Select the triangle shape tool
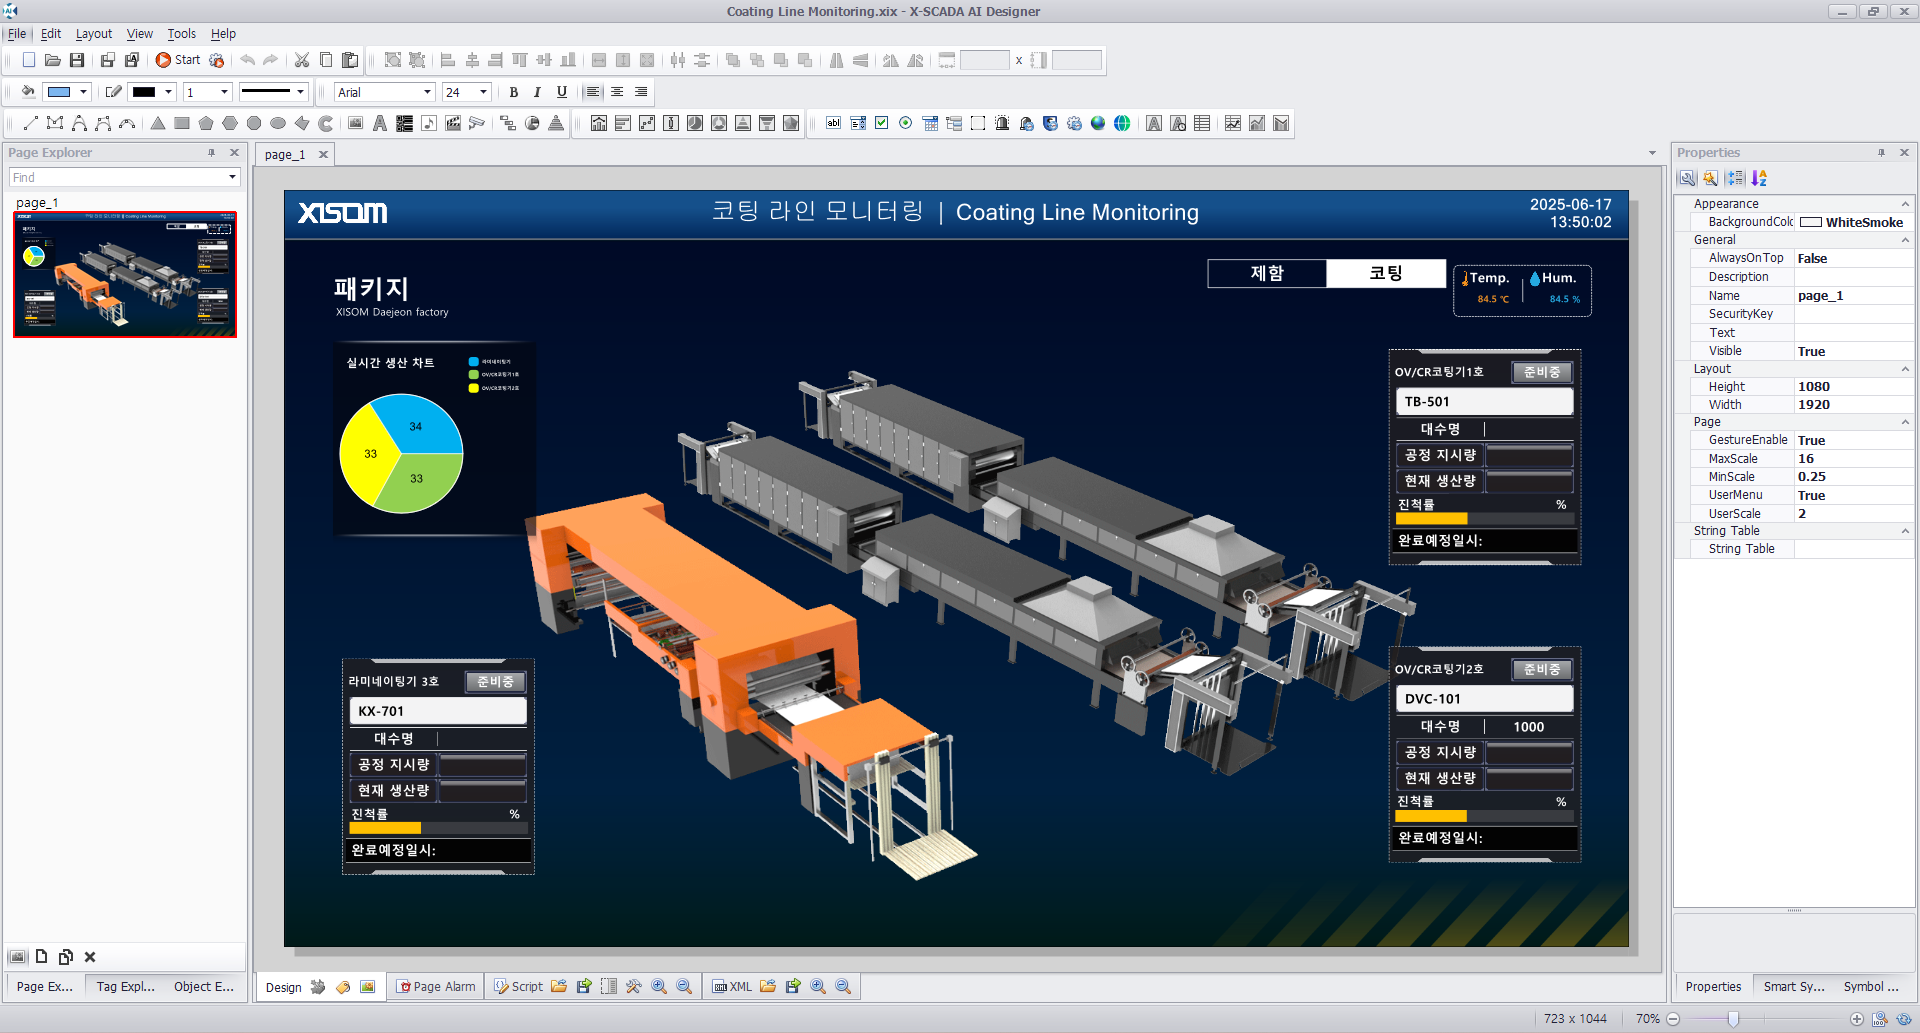 coord(158,123)
